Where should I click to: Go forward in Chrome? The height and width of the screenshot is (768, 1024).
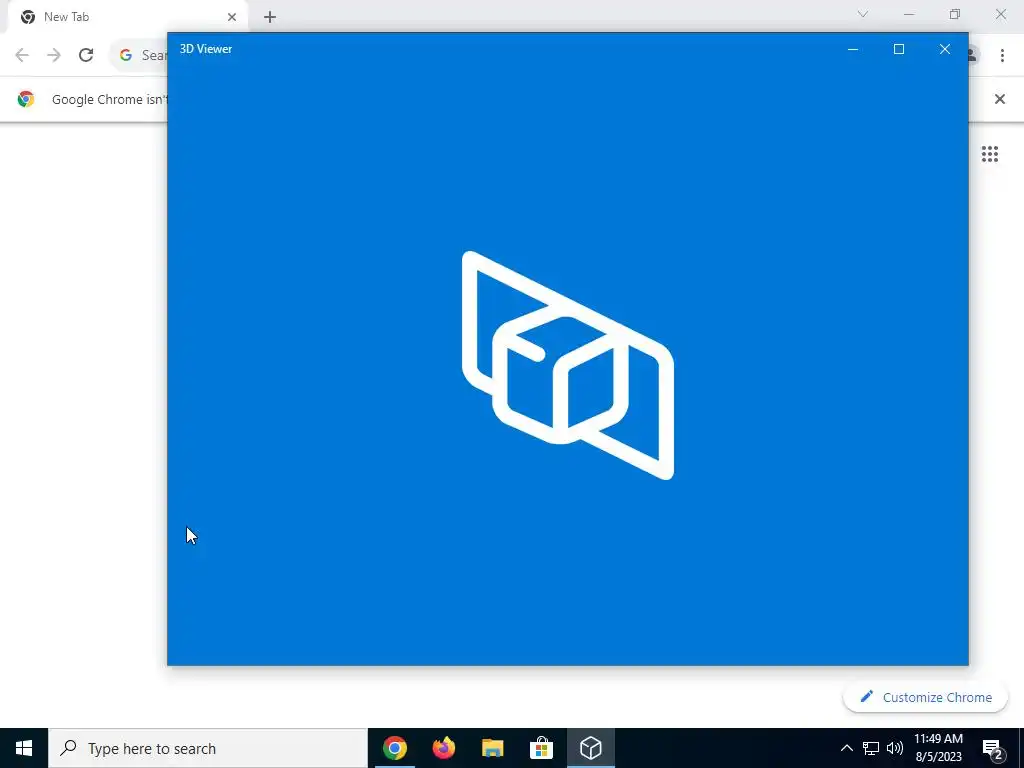click(54, 55)
